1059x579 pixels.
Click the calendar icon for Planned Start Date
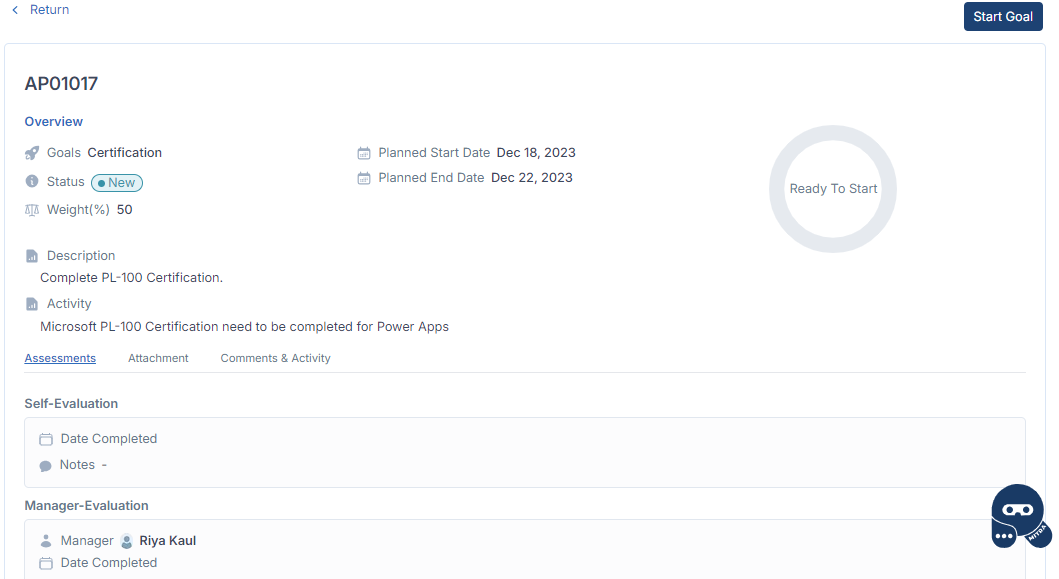[364, 153]
